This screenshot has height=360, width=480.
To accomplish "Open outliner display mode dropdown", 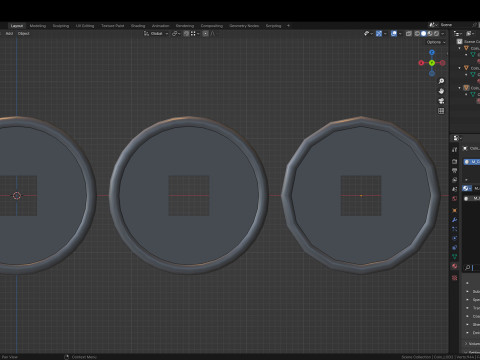I will [470, 34].
